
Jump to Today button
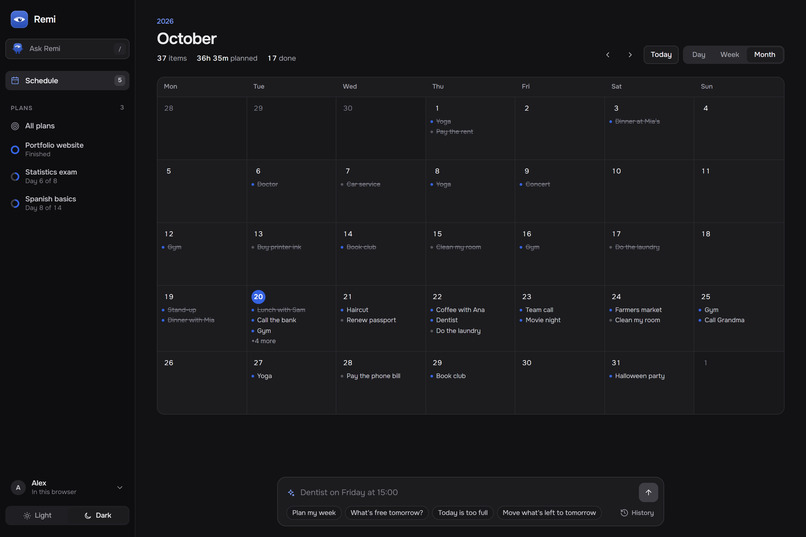coord(661,54)
